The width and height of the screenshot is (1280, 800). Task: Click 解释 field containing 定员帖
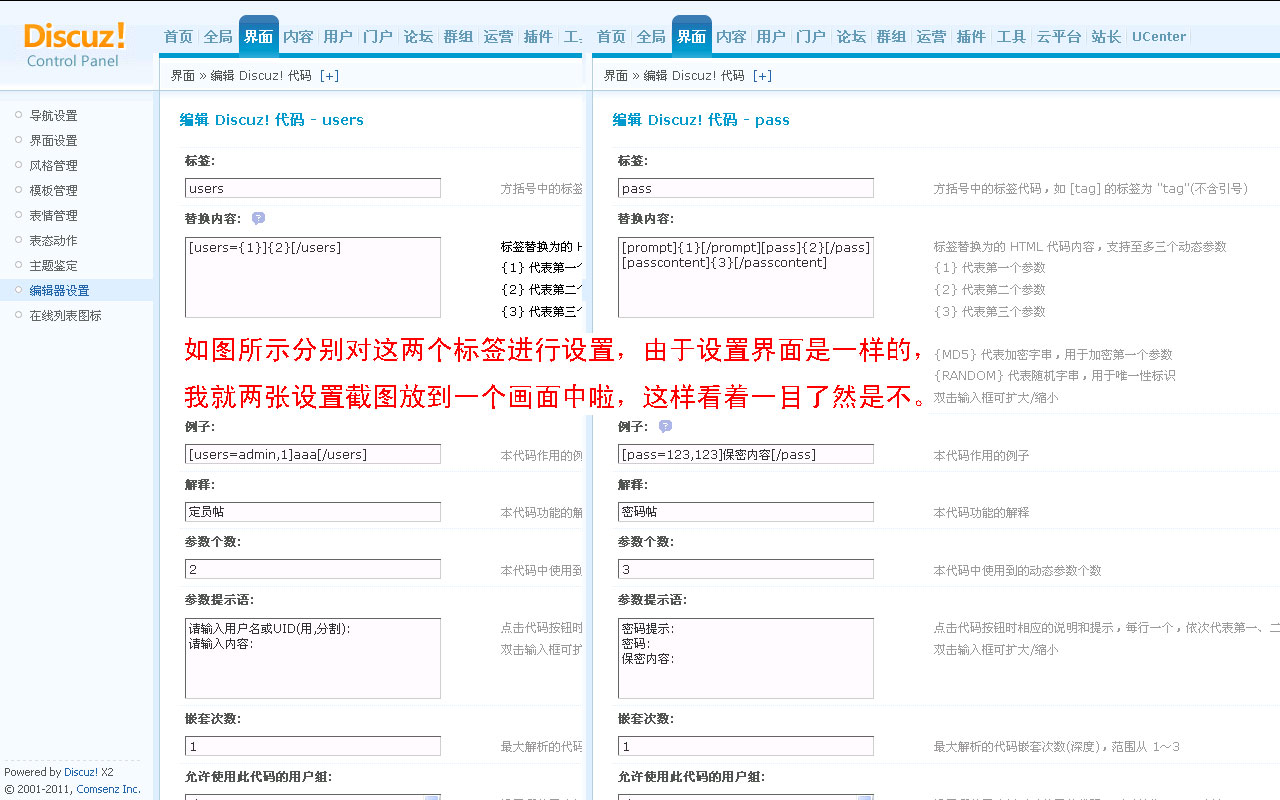313,512
